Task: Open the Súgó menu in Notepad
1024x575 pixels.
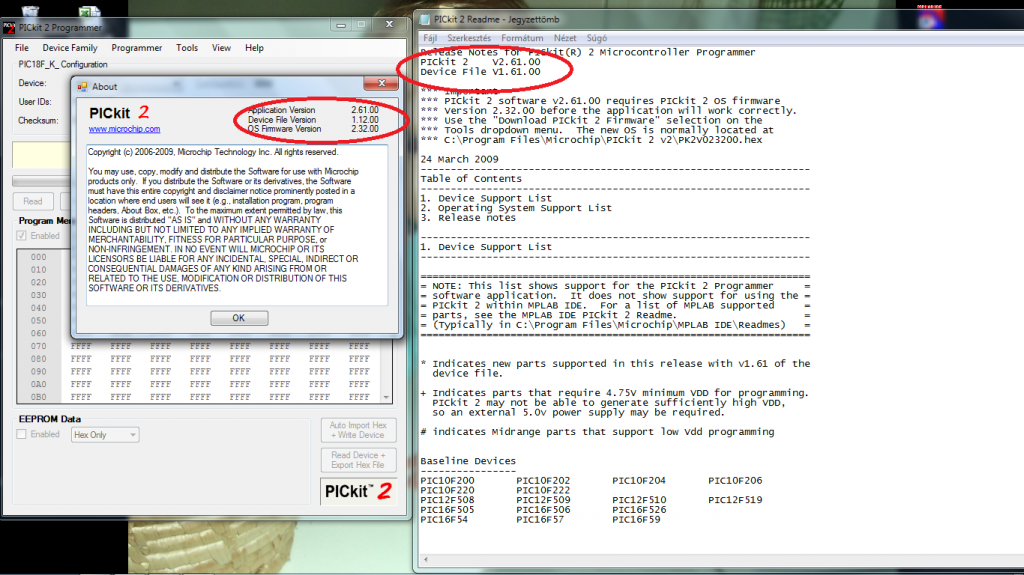Action: coord(596,38)
